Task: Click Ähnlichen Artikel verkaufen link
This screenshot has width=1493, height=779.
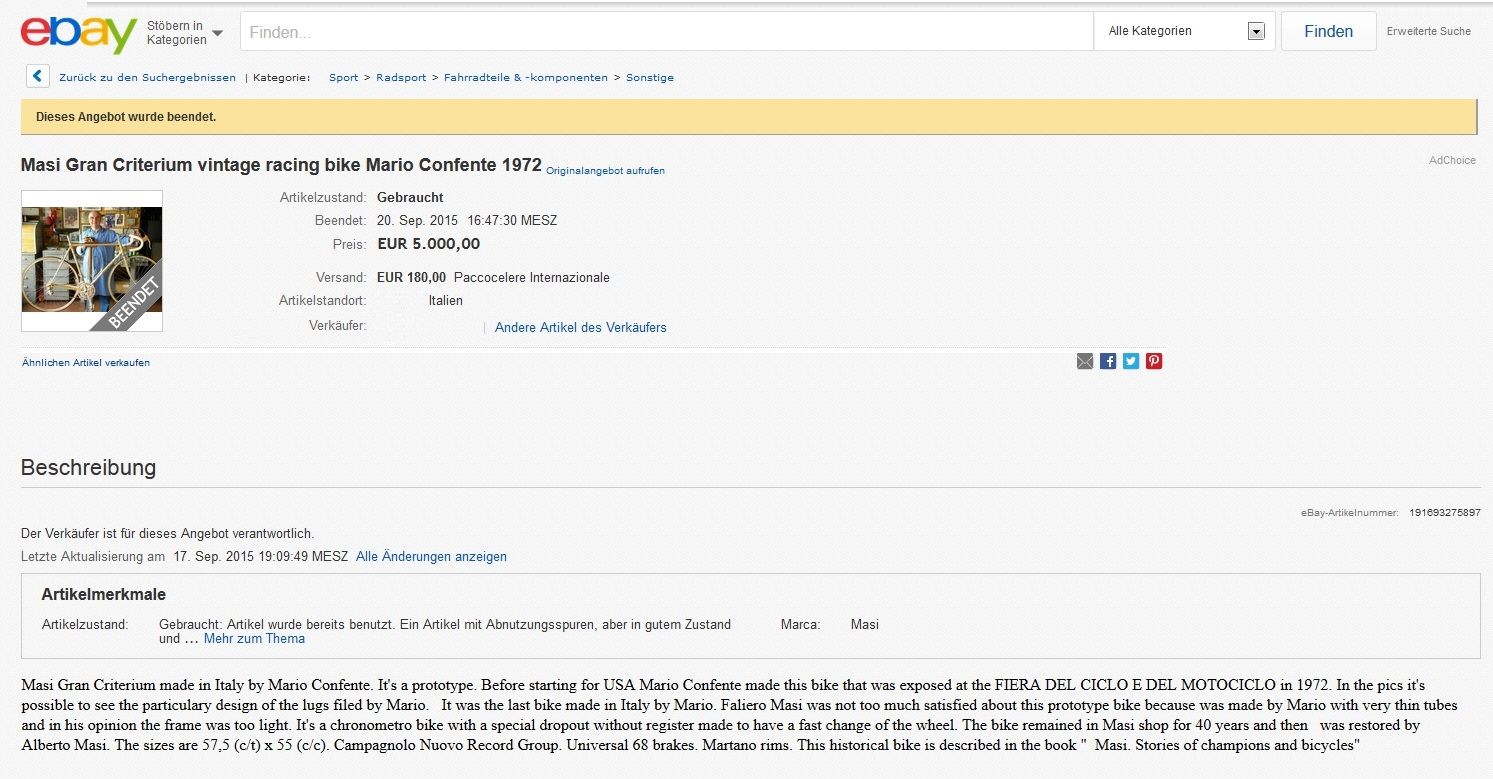Action: coord(86,362)
